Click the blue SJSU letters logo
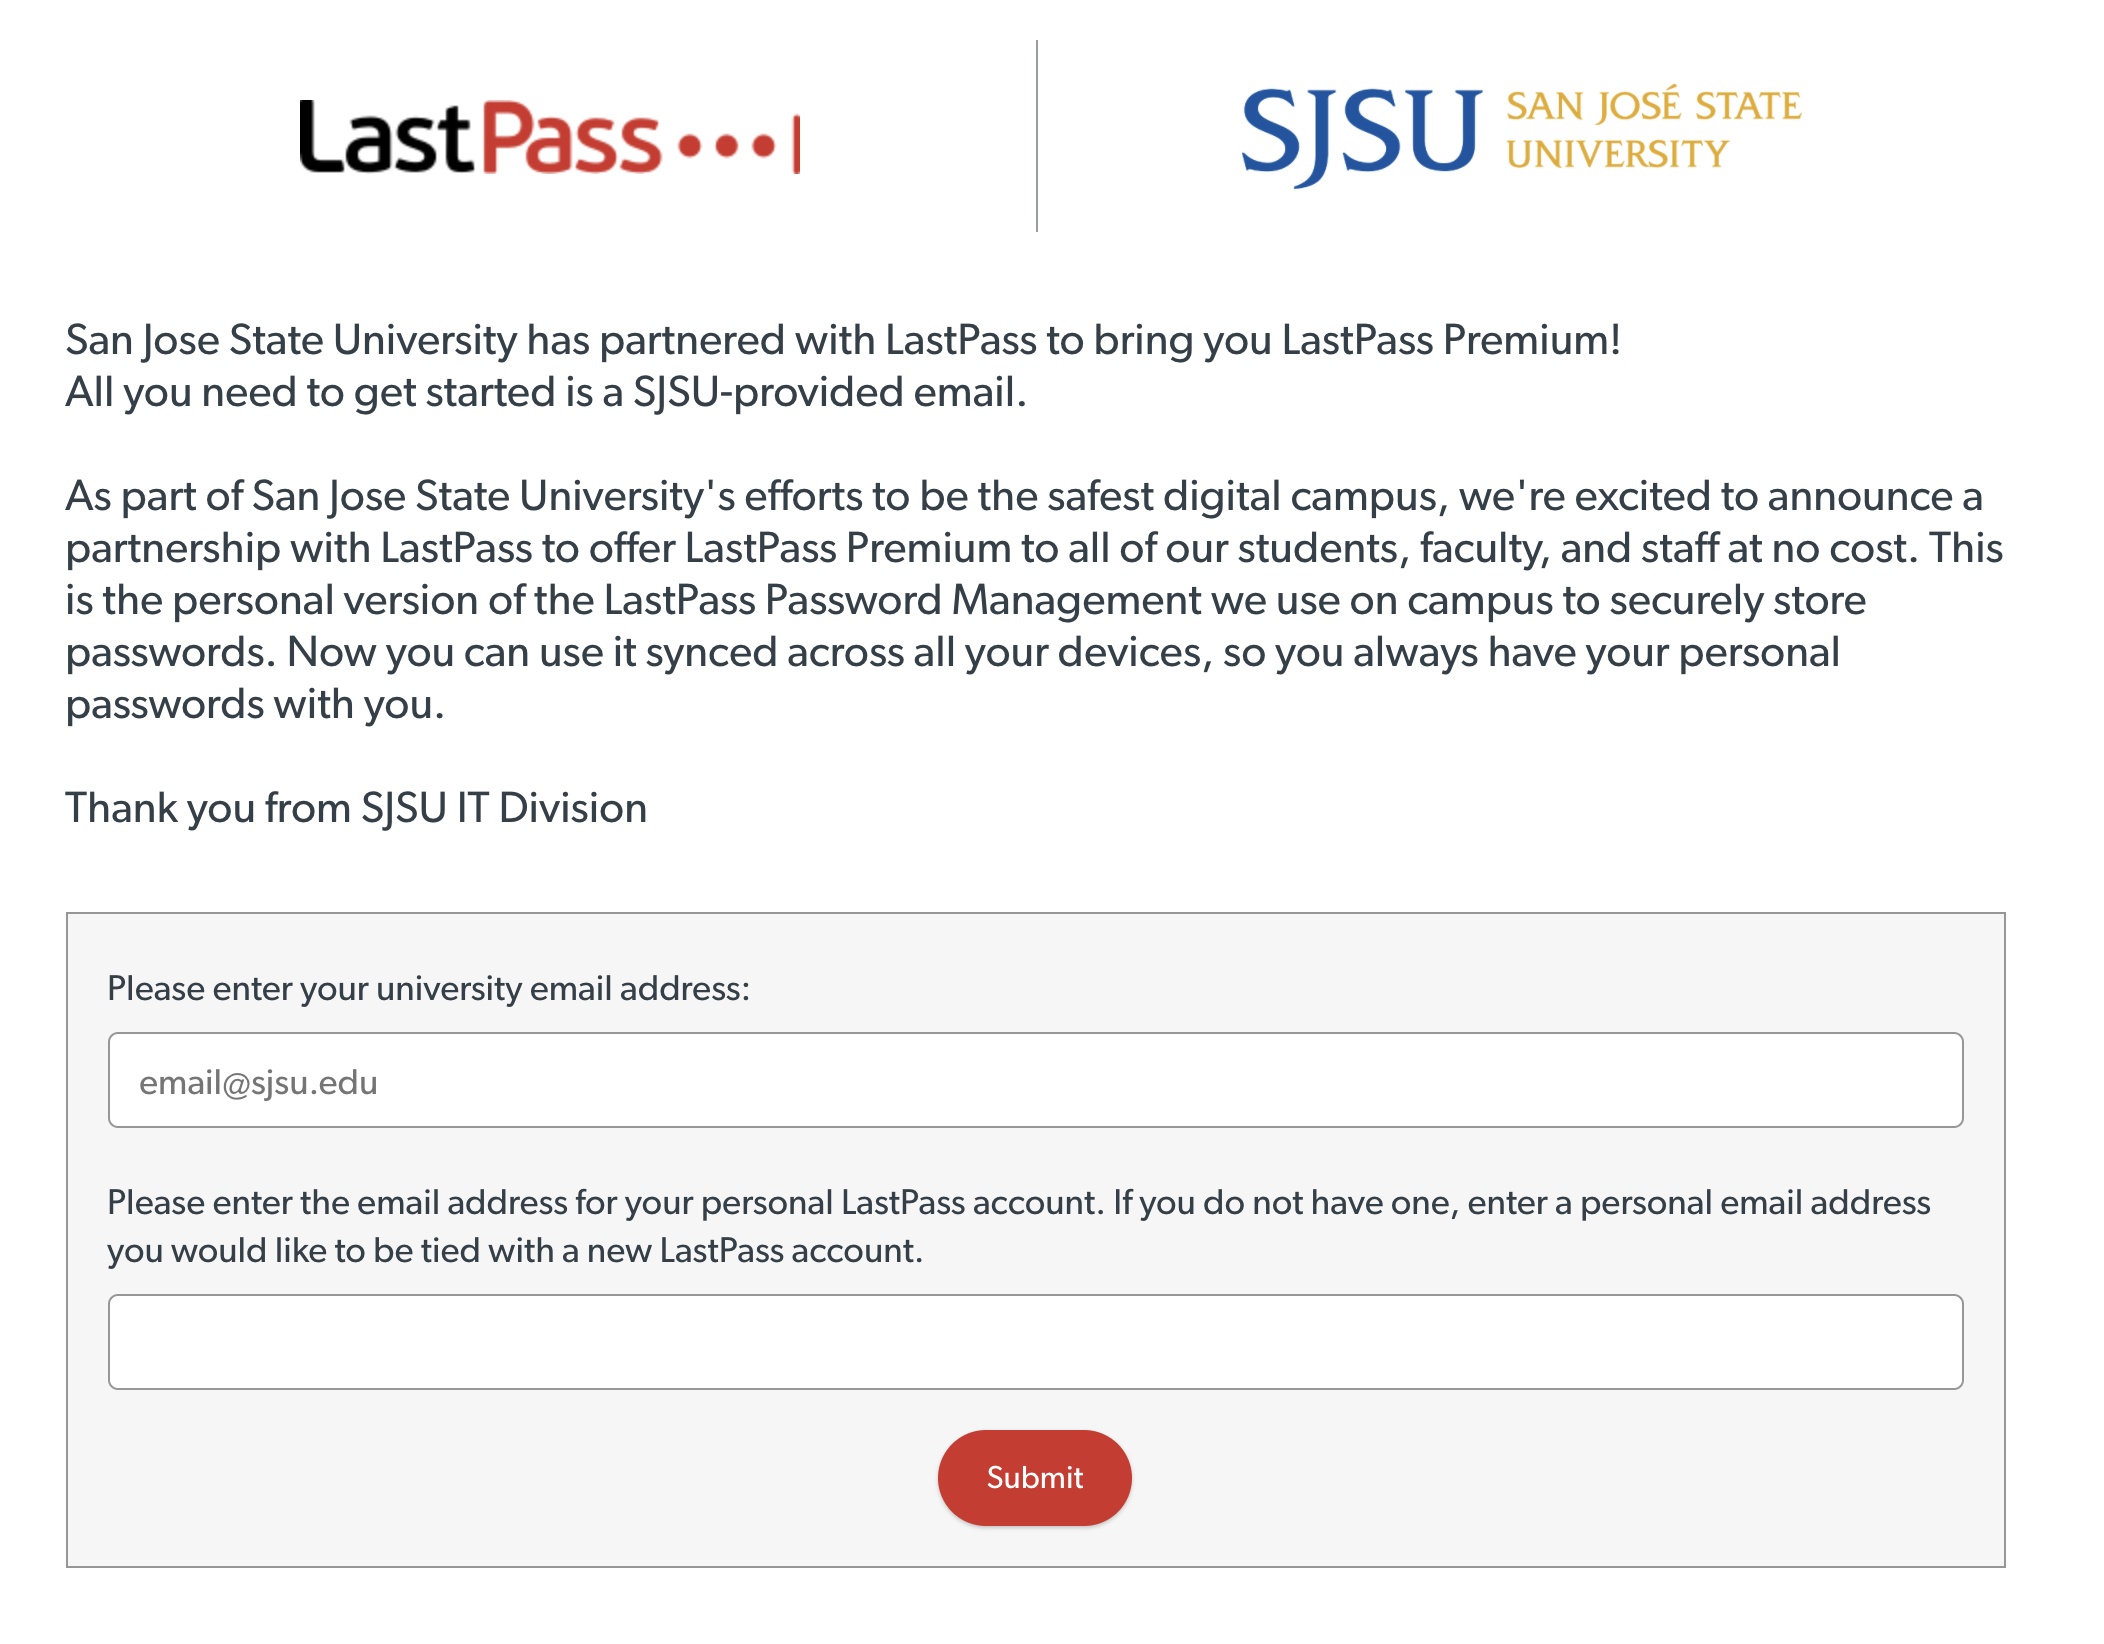The height and width of the screenshot is (1644, 2104). [1360, 134]
